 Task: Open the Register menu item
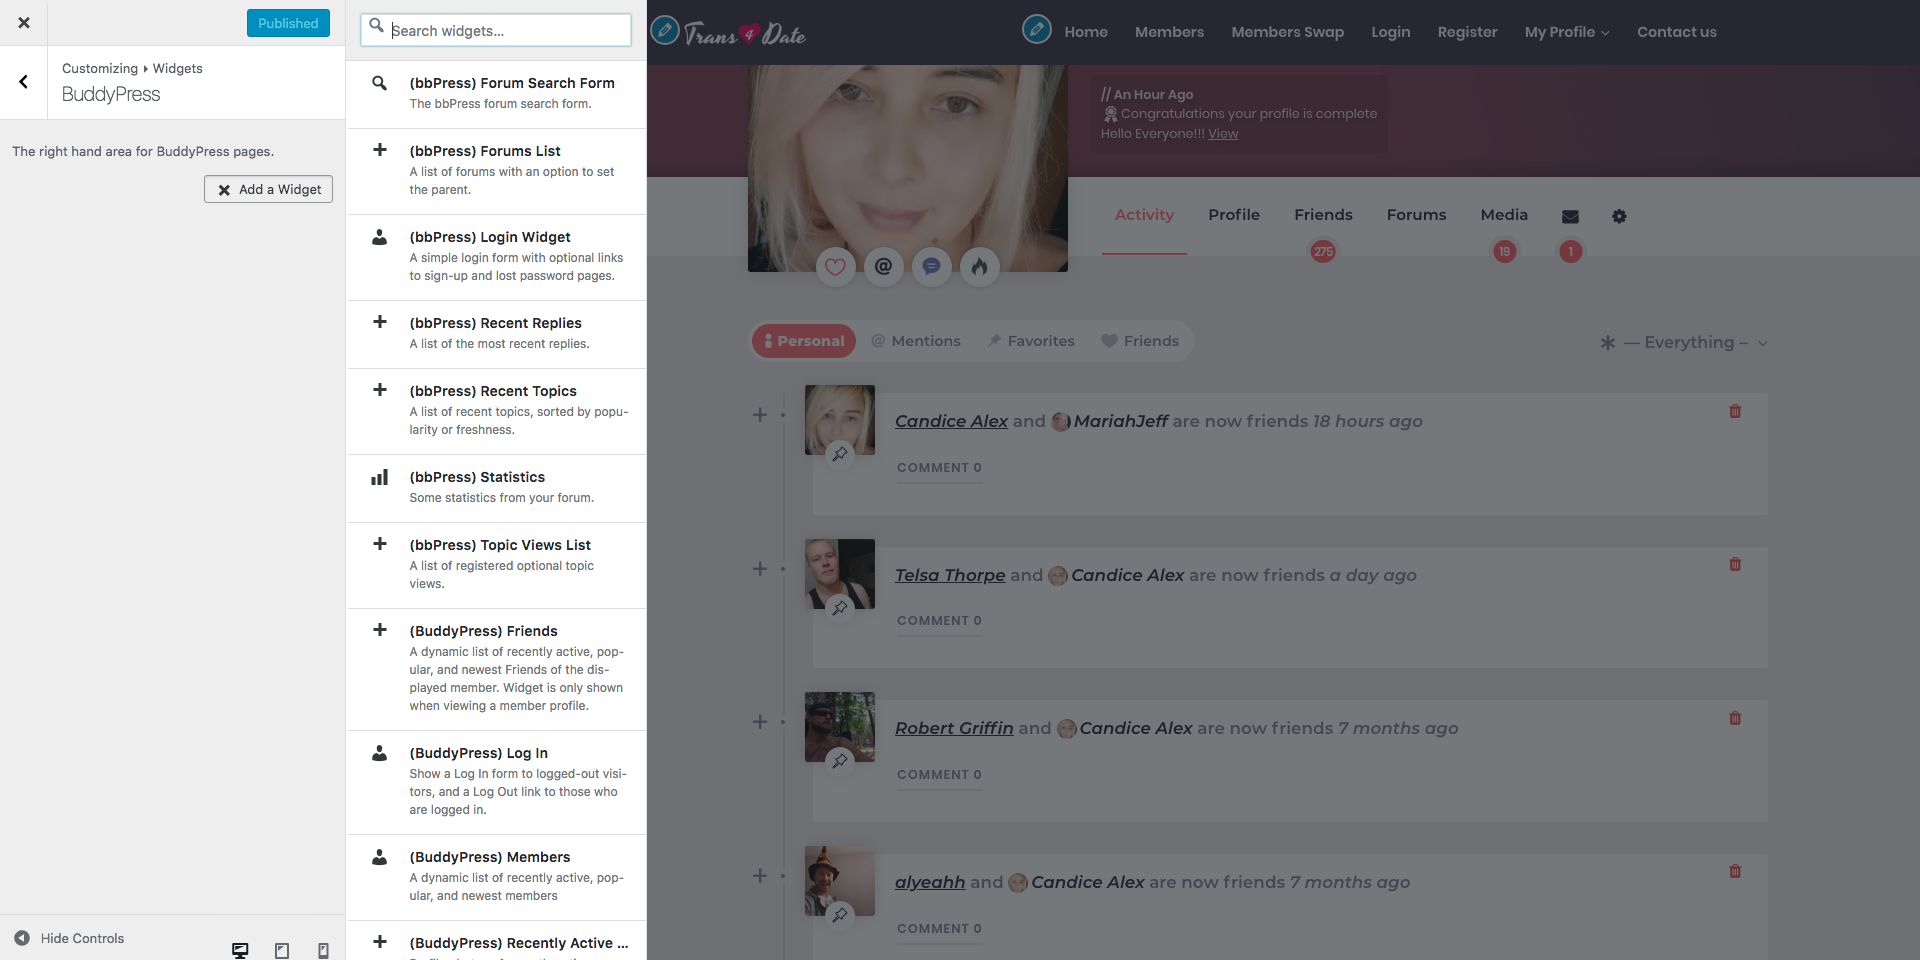[1467, 32]
